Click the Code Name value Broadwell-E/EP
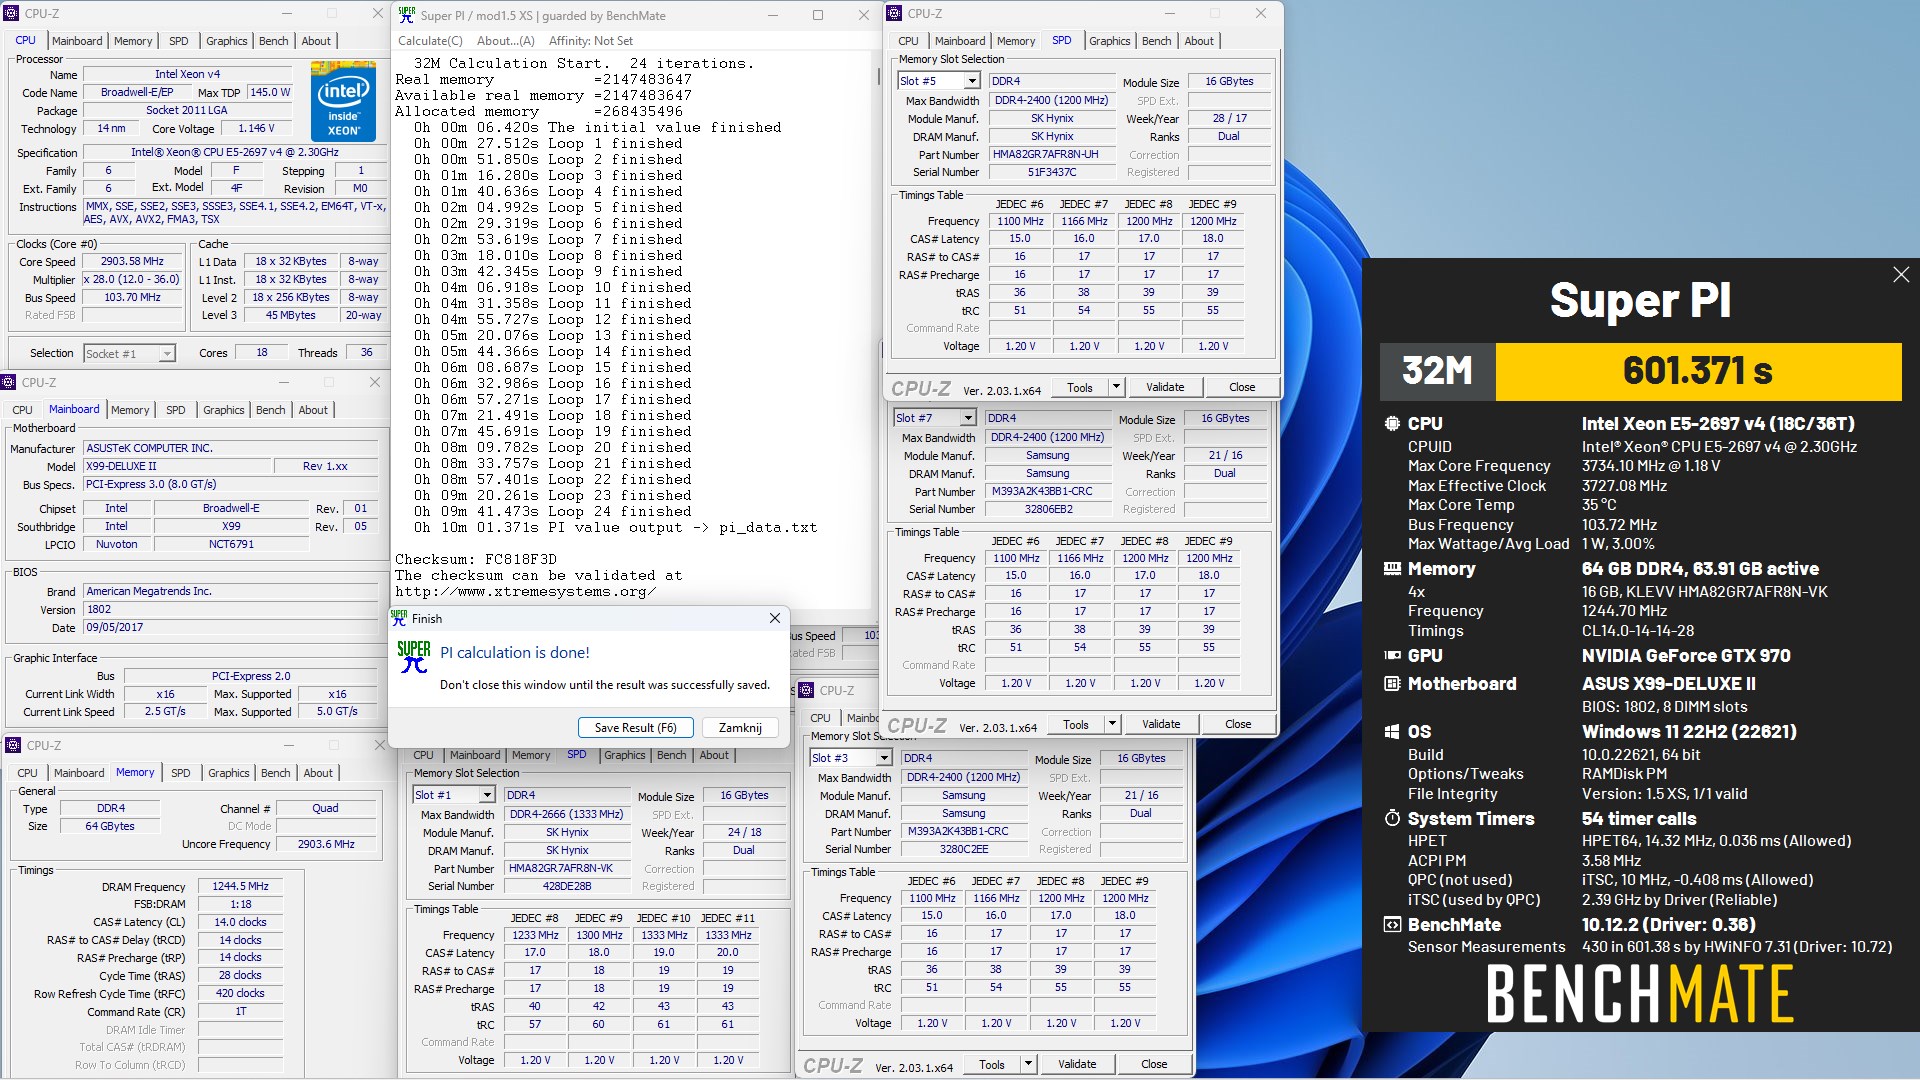The image size is (1920, 1080). point(137,92)
